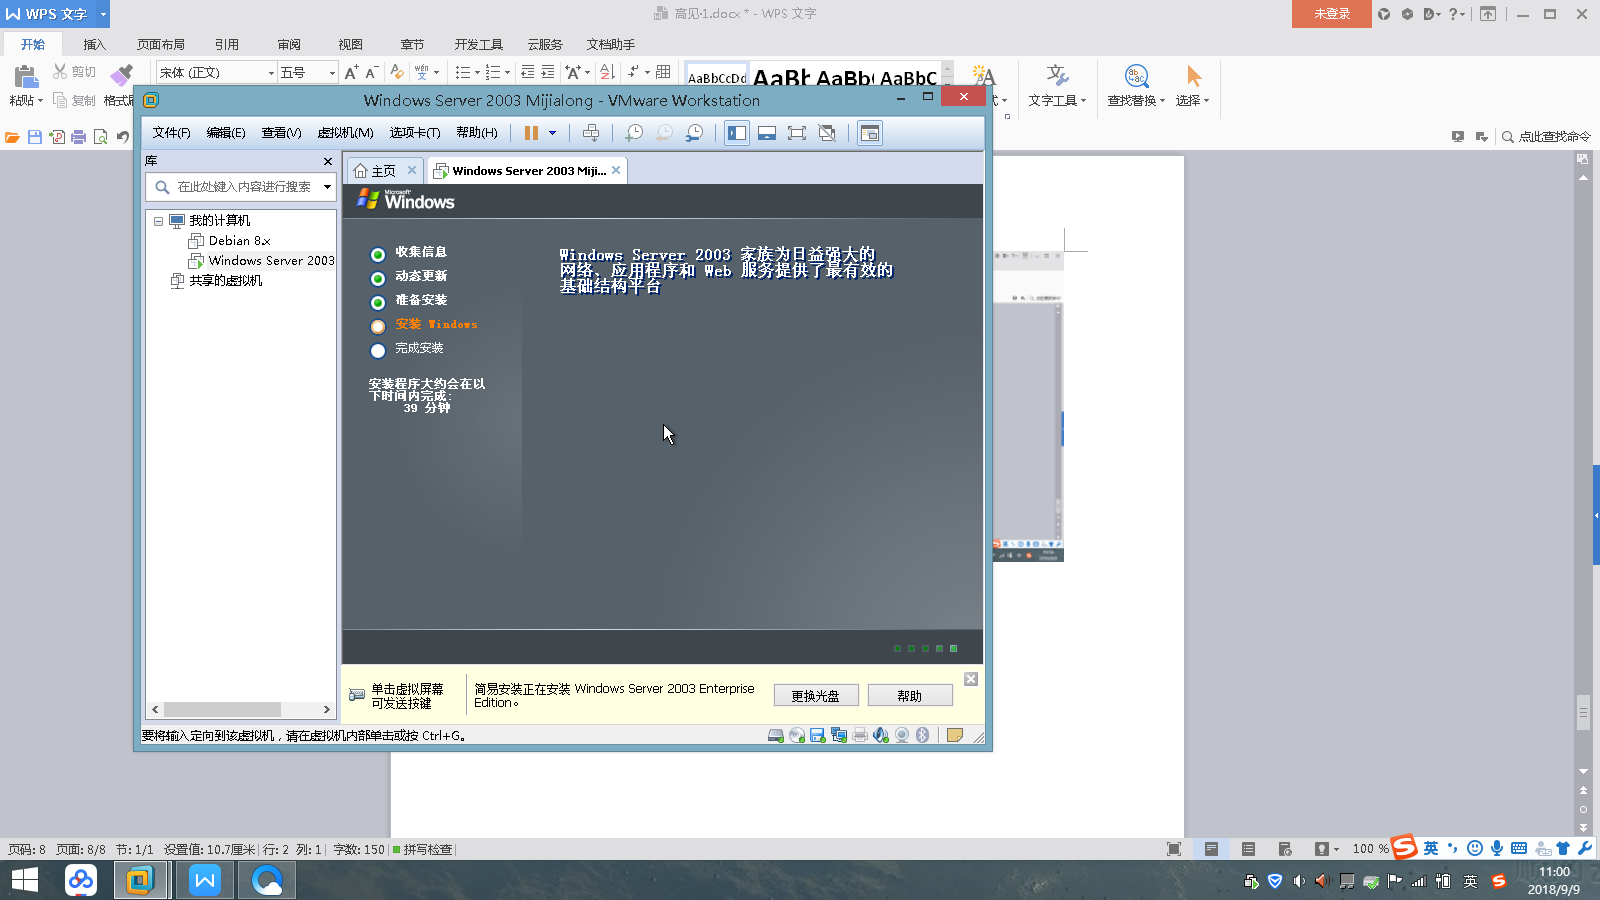Click the WPS paste (粘贴) icon
The image size is (1600, 900).
click(x=26, y=78)
